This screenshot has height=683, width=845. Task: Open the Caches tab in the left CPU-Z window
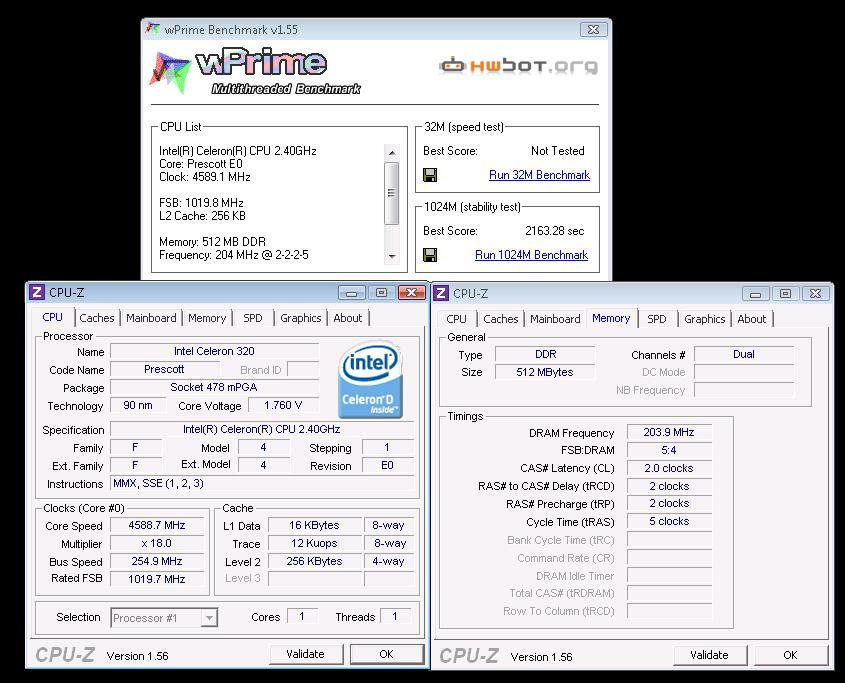(97, 318)
